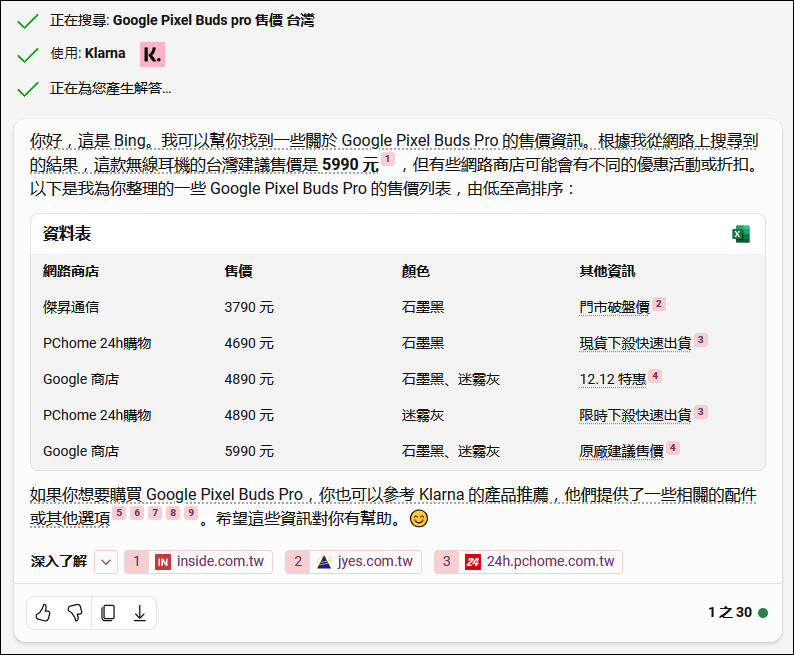Click citation number 7
Screen dimensions: 794x655
155,513
